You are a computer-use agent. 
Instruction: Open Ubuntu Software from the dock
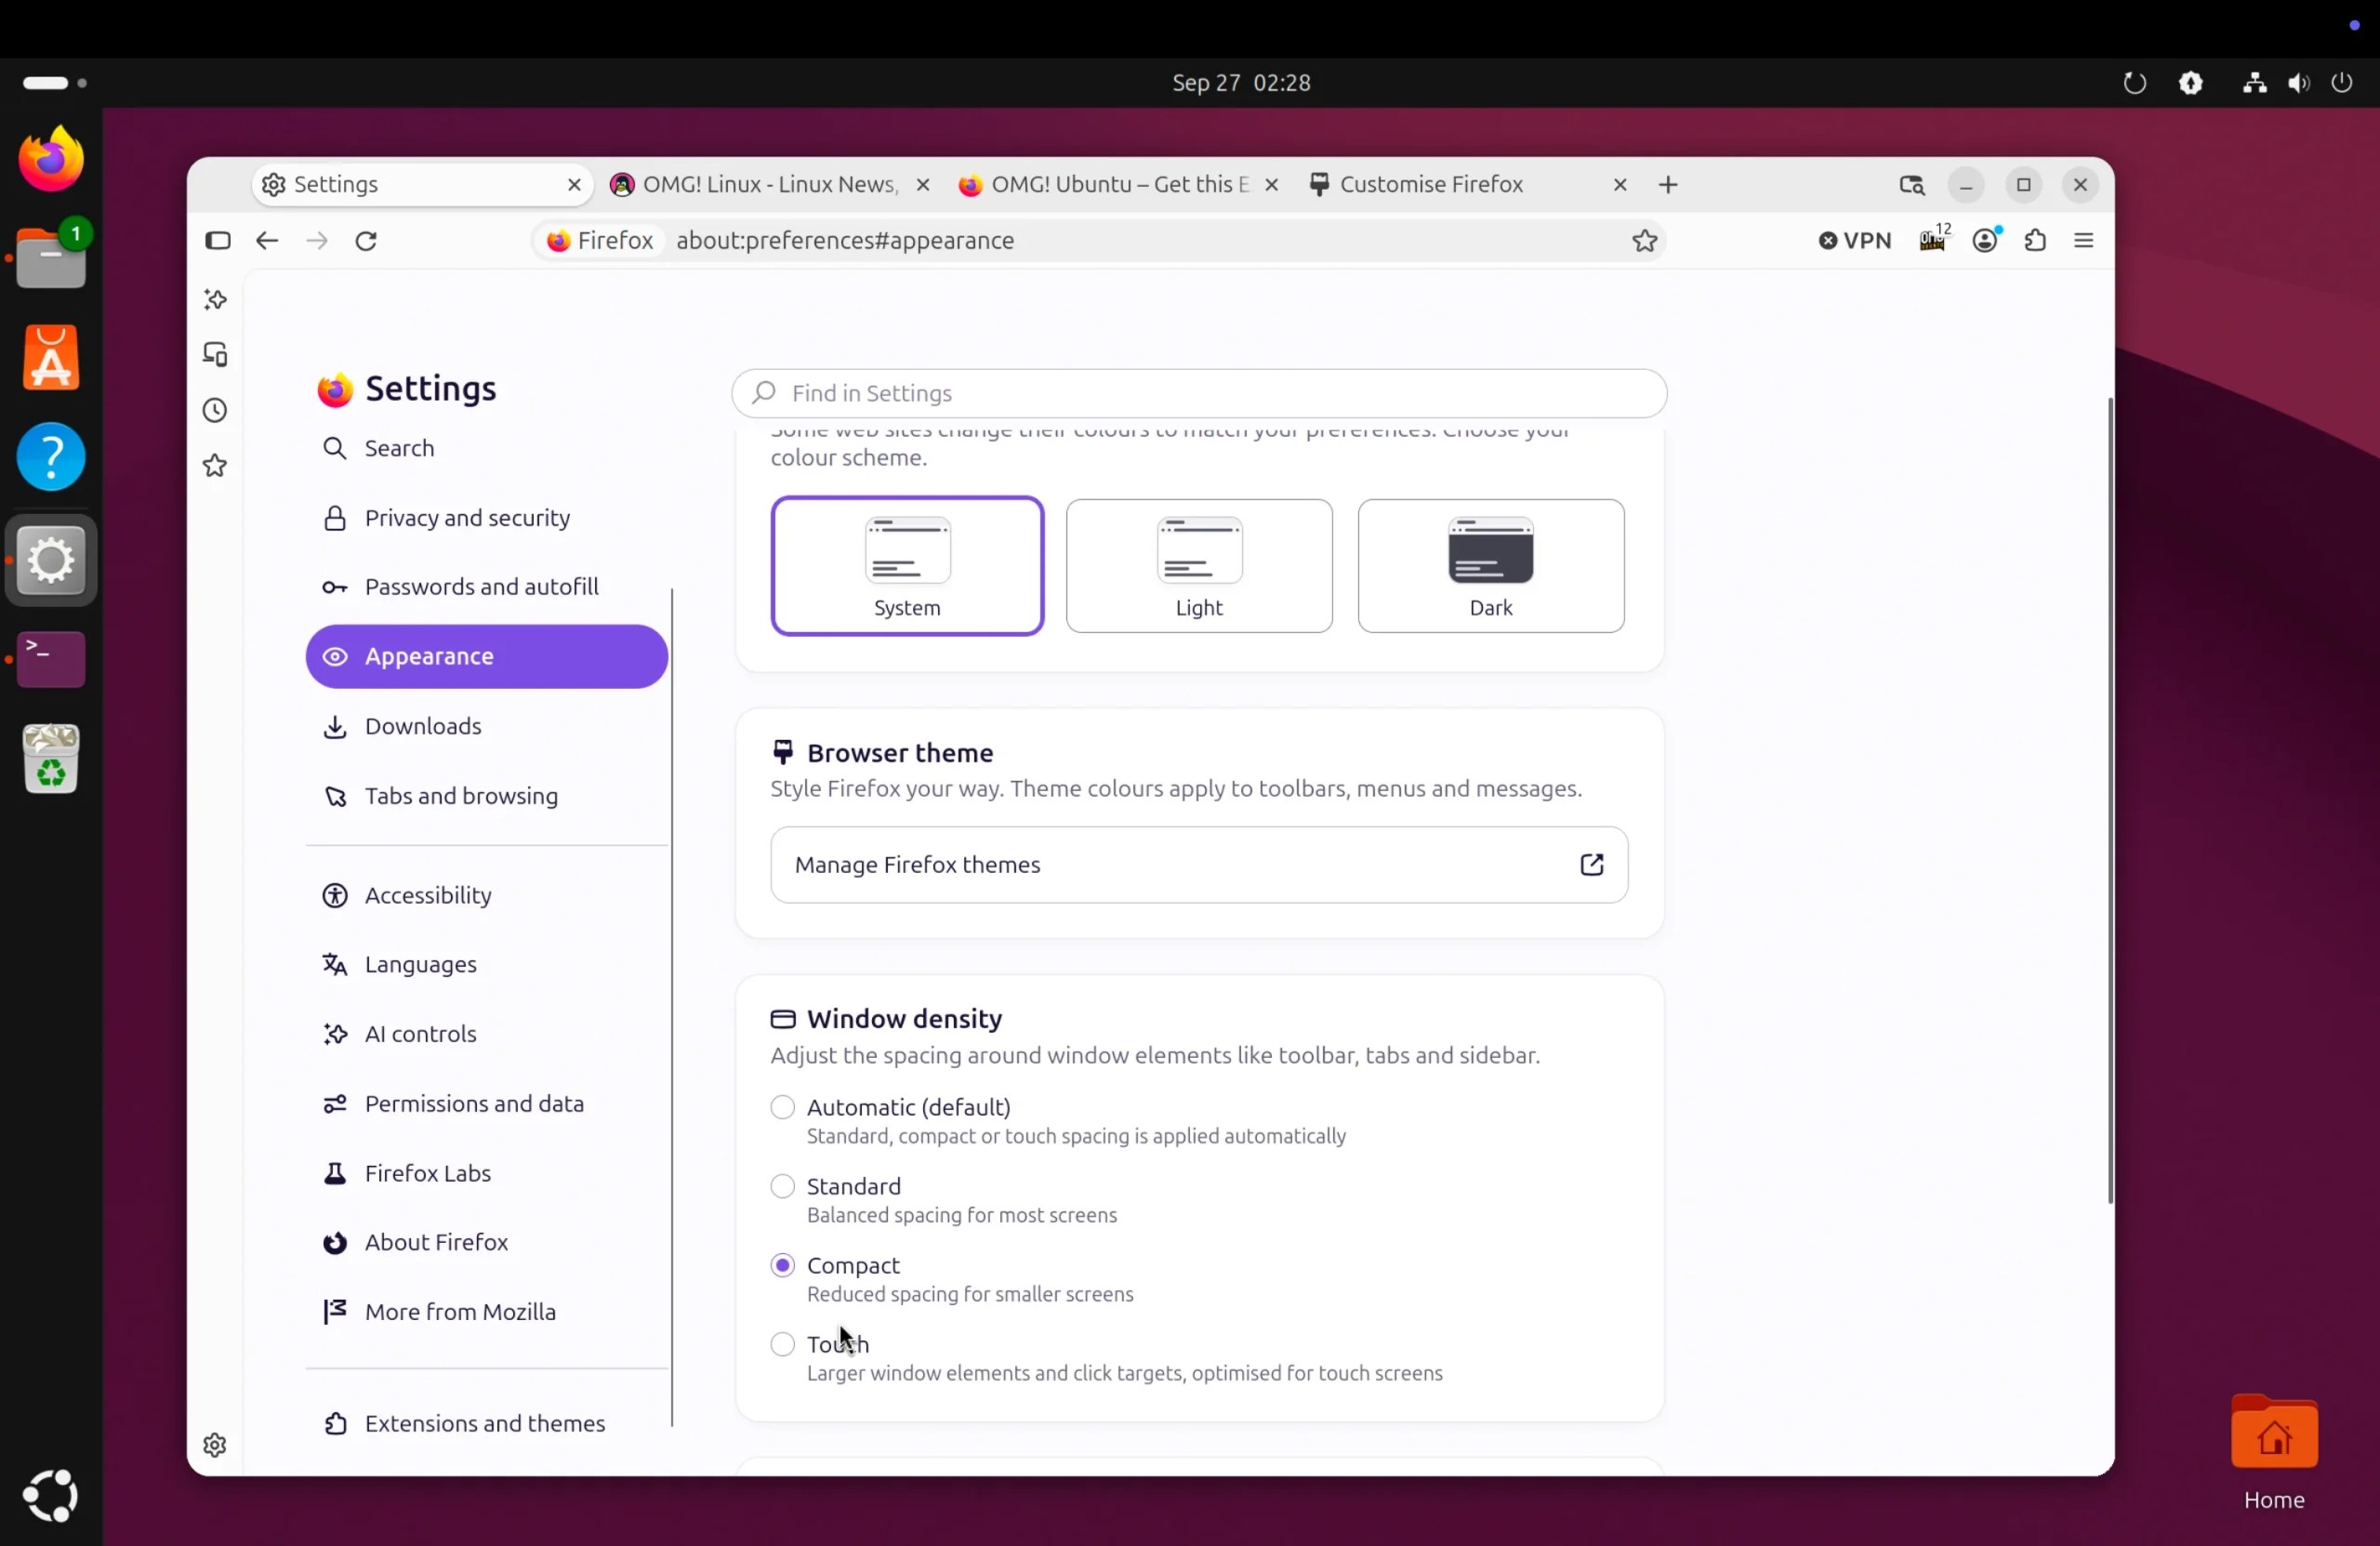click(51, 357)
